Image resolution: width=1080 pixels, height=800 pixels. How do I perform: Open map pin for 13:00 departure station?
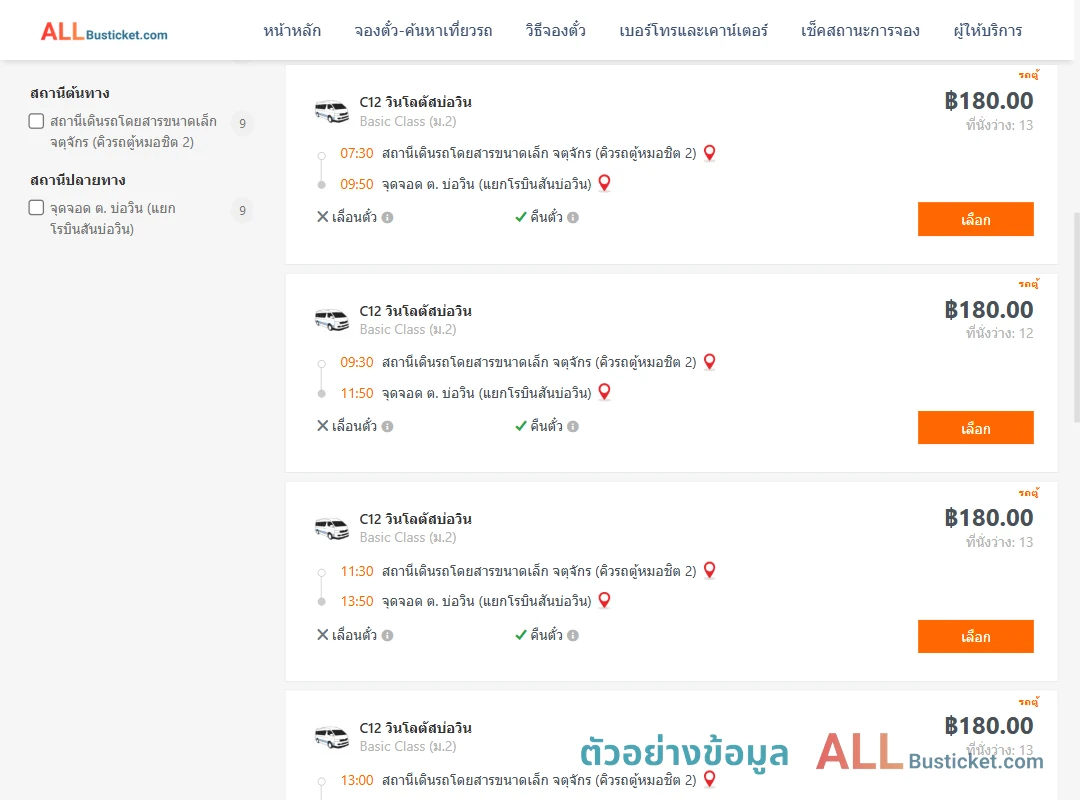pyautogui.click(x=709, y=779)
